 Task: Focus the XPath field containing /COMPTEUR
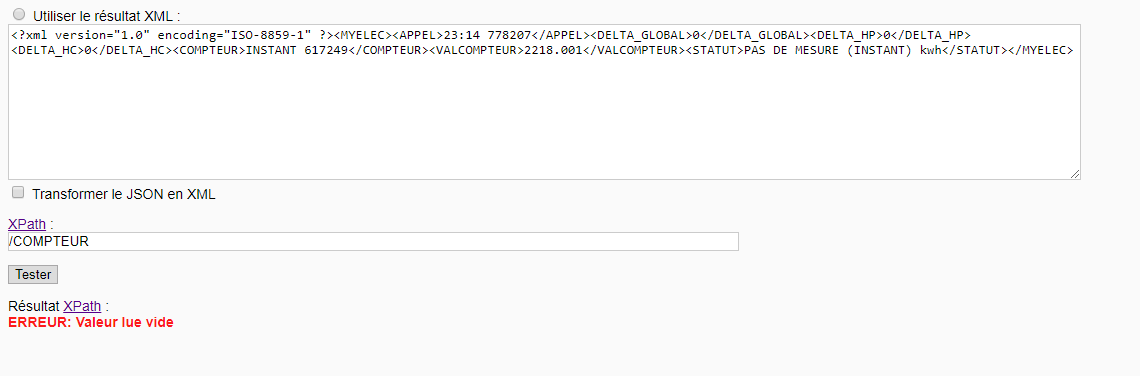[x=373, y=241]
